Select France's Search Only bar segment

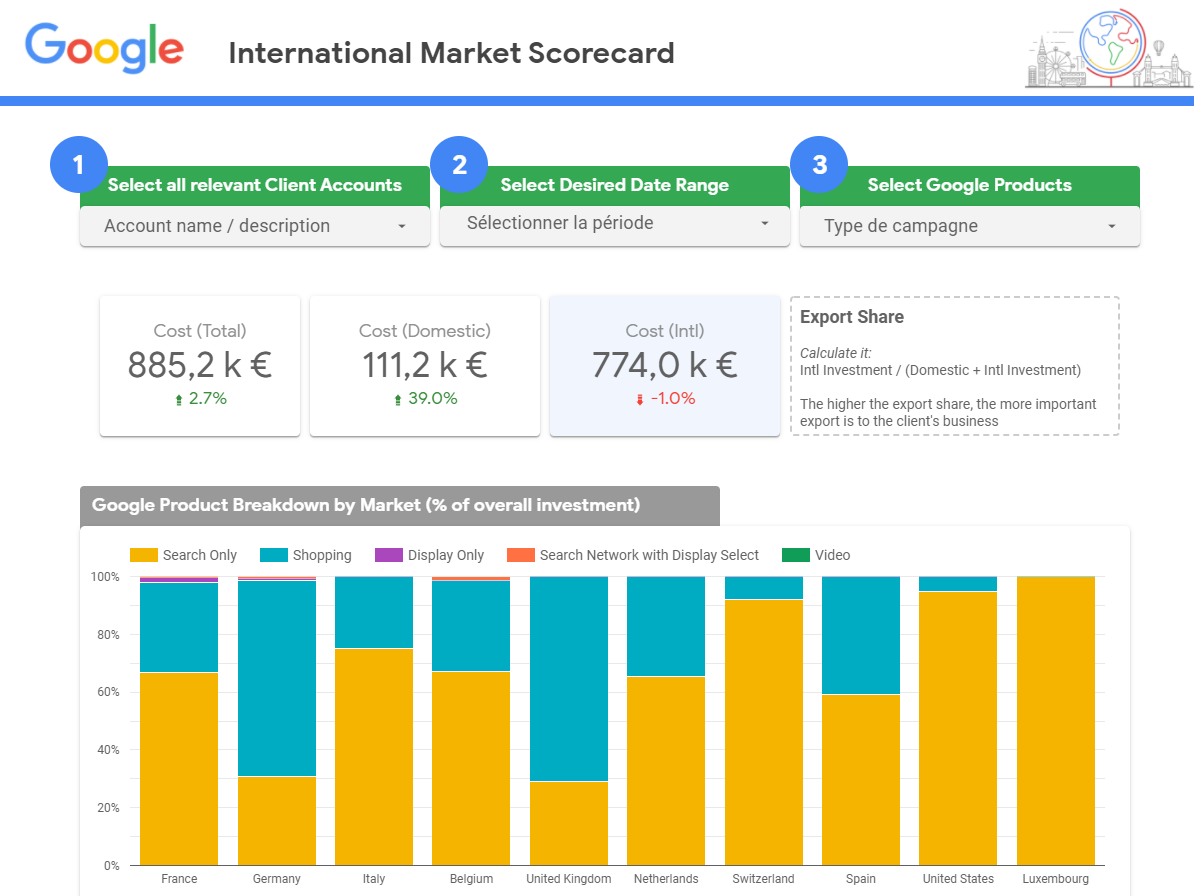179,769
